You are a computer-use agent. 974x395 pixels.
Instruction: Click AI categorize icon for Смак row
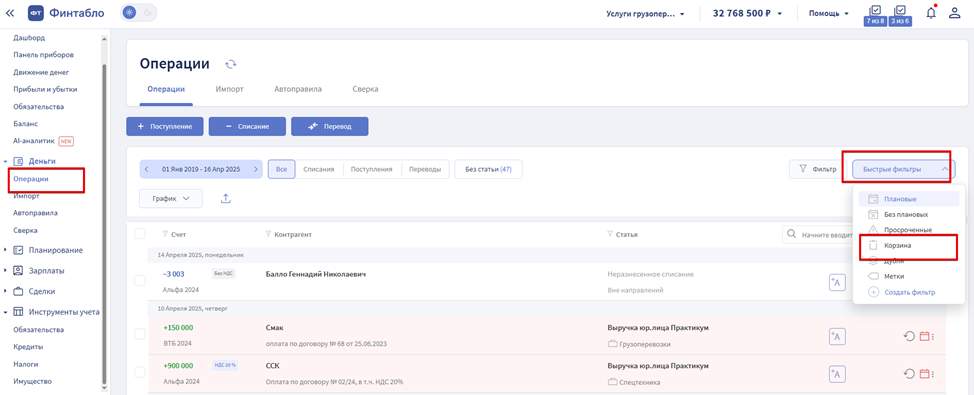pos(837,336)
